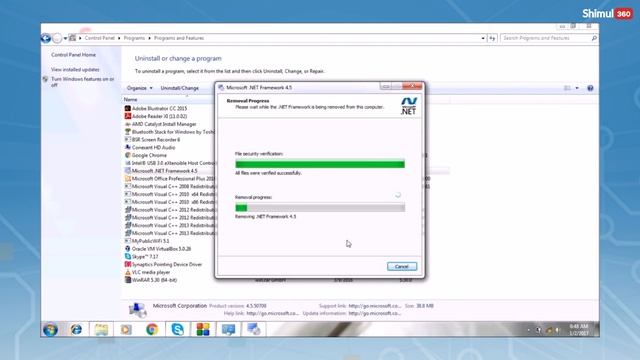The width and height of the screenshot is (640, 360).
Task: Open the Support link URL in details pane
Action: tap(375, 306)
